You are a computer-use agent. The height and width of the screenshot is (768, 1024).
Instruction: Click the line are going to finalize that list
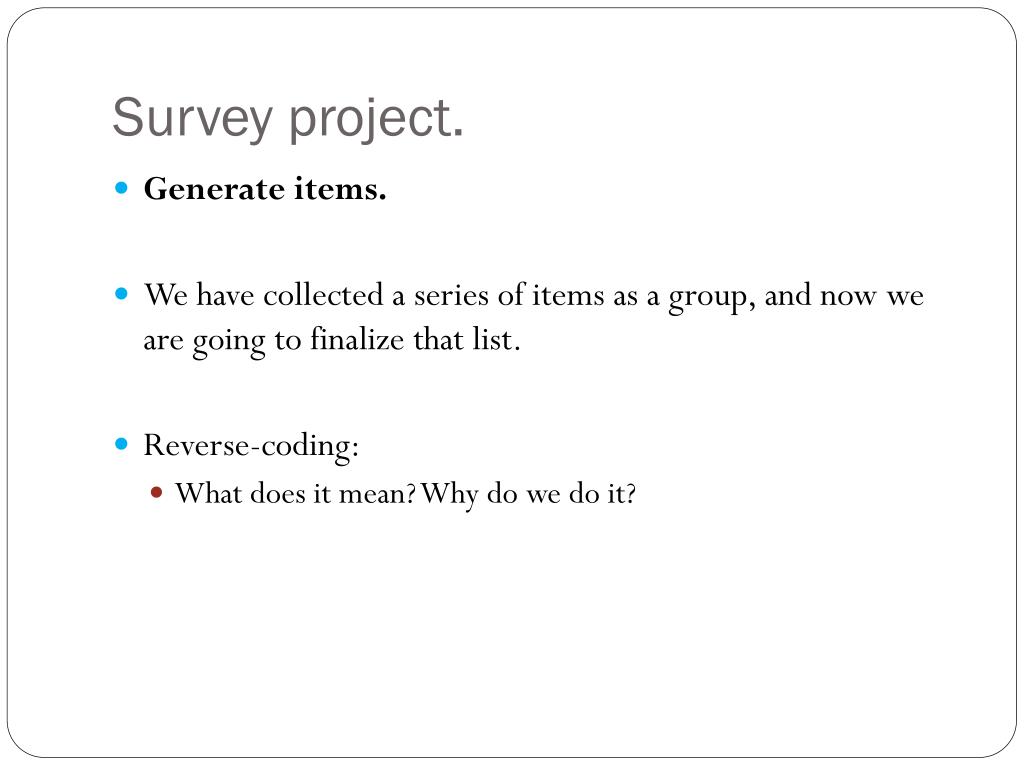(332, 340)
